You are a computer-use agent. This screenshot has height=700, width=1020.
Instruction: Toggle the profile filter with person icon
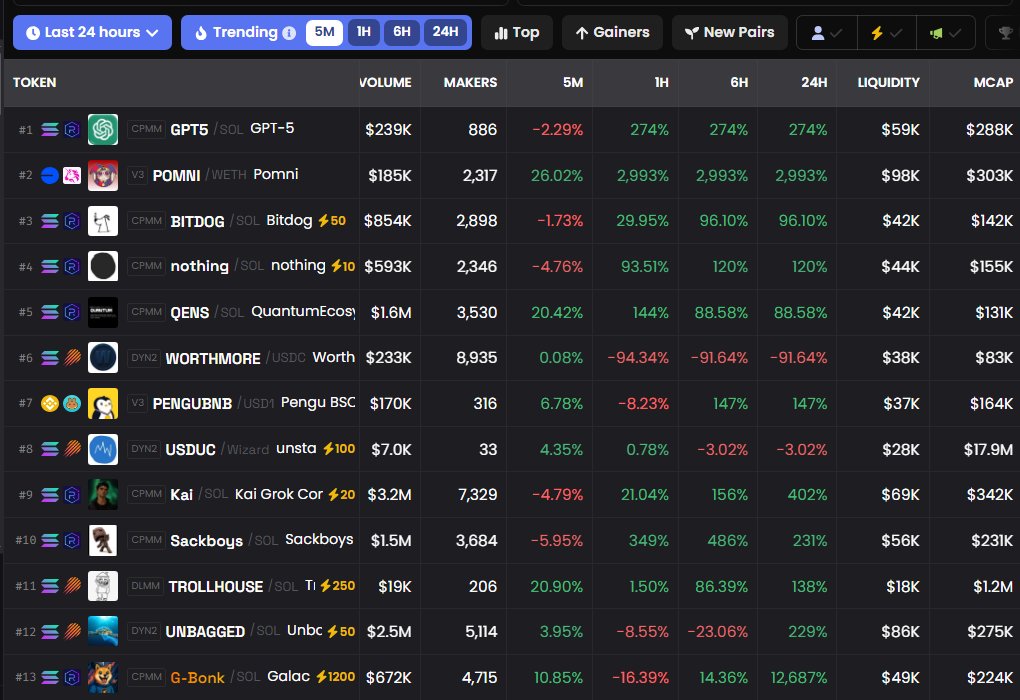pos(827,33)
